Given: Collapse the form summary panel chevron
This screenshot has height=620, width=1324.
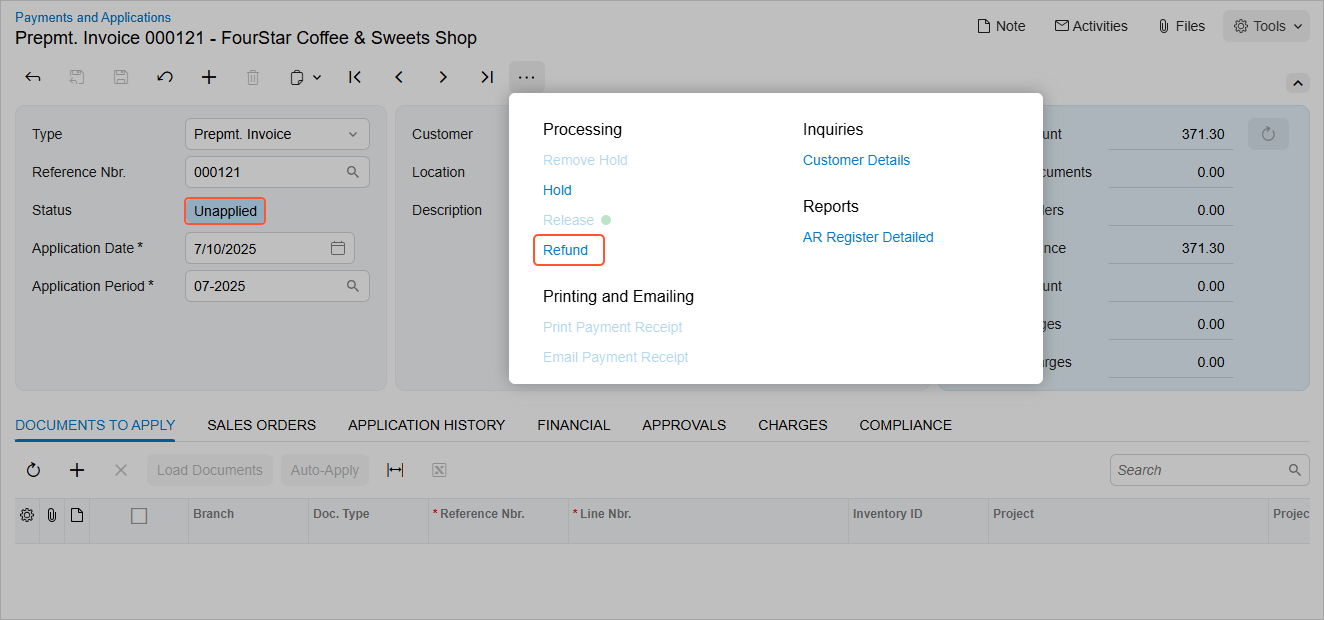Looking at the screenshot, I should click(1297, 83).
